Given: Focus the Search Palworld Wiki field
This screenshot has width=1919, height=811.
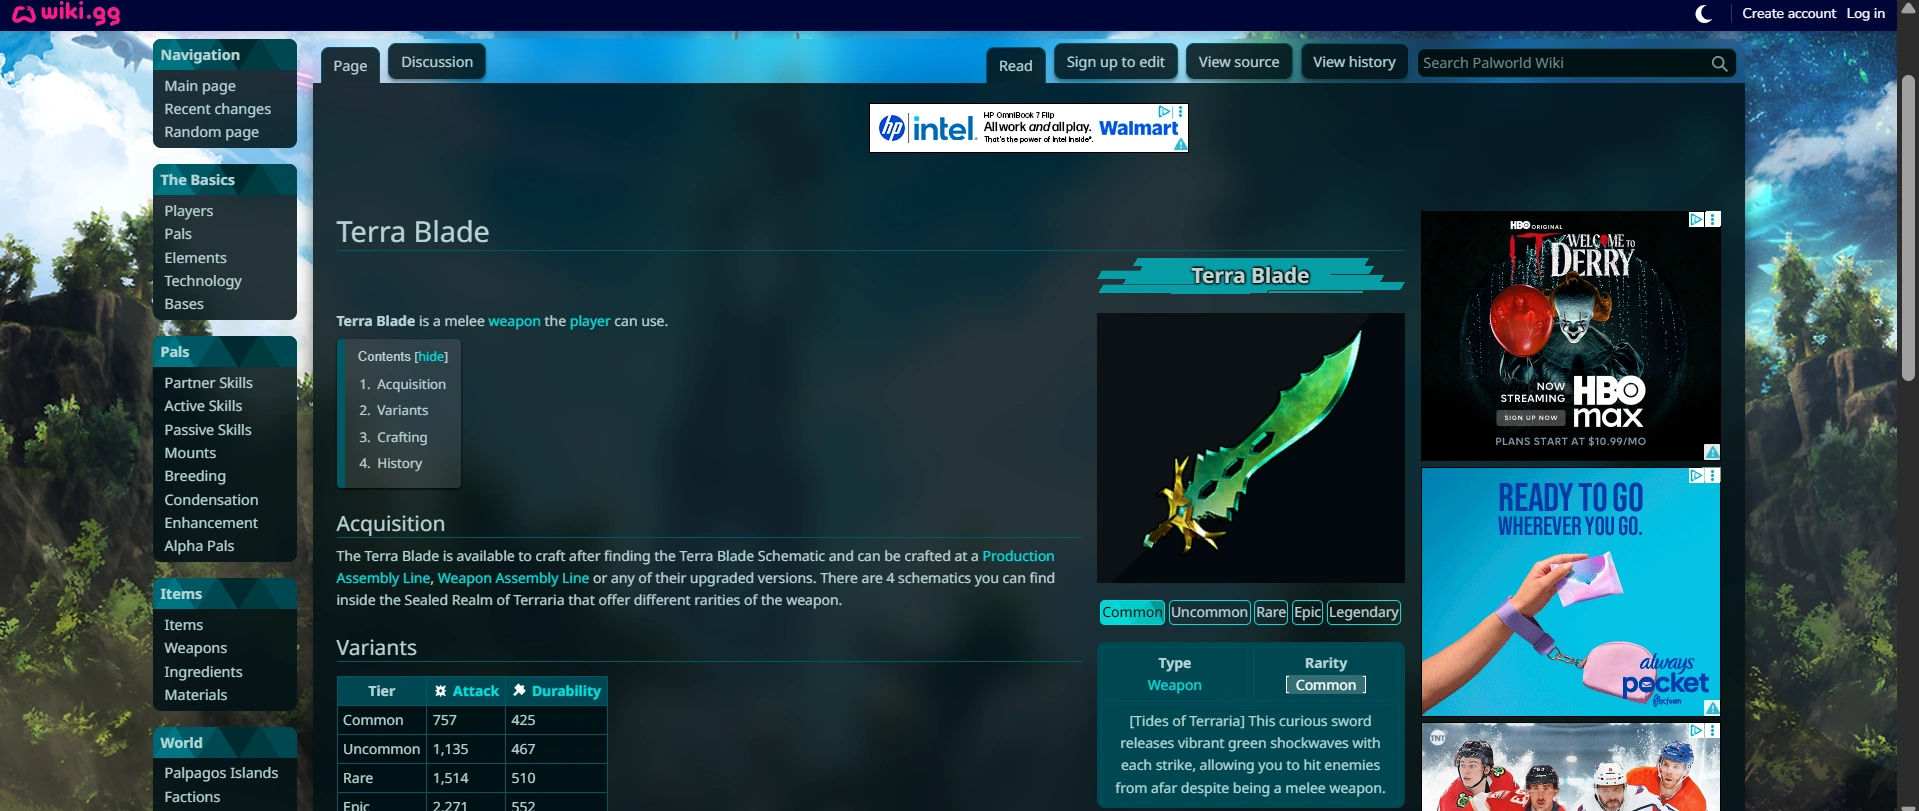Looking at the screenshot, I should (x=1563, y=63).
